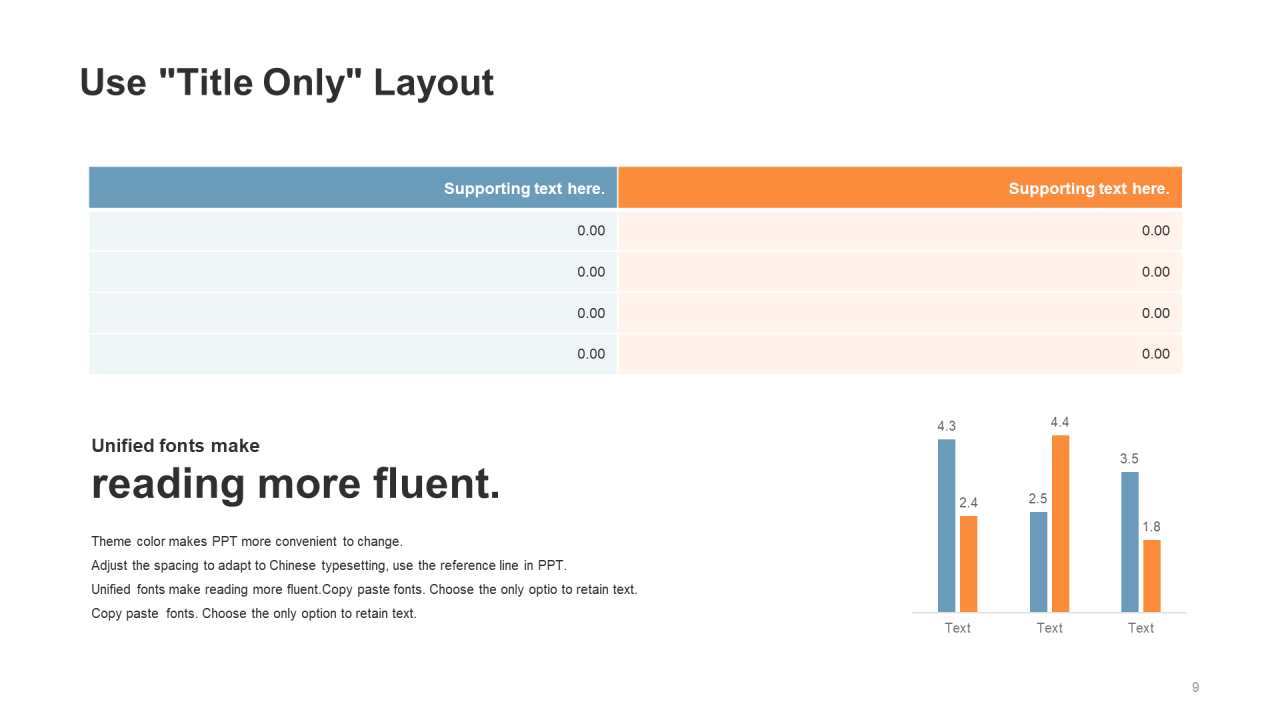Select the blue chart bar labeled 4.3

click(946, 525)
